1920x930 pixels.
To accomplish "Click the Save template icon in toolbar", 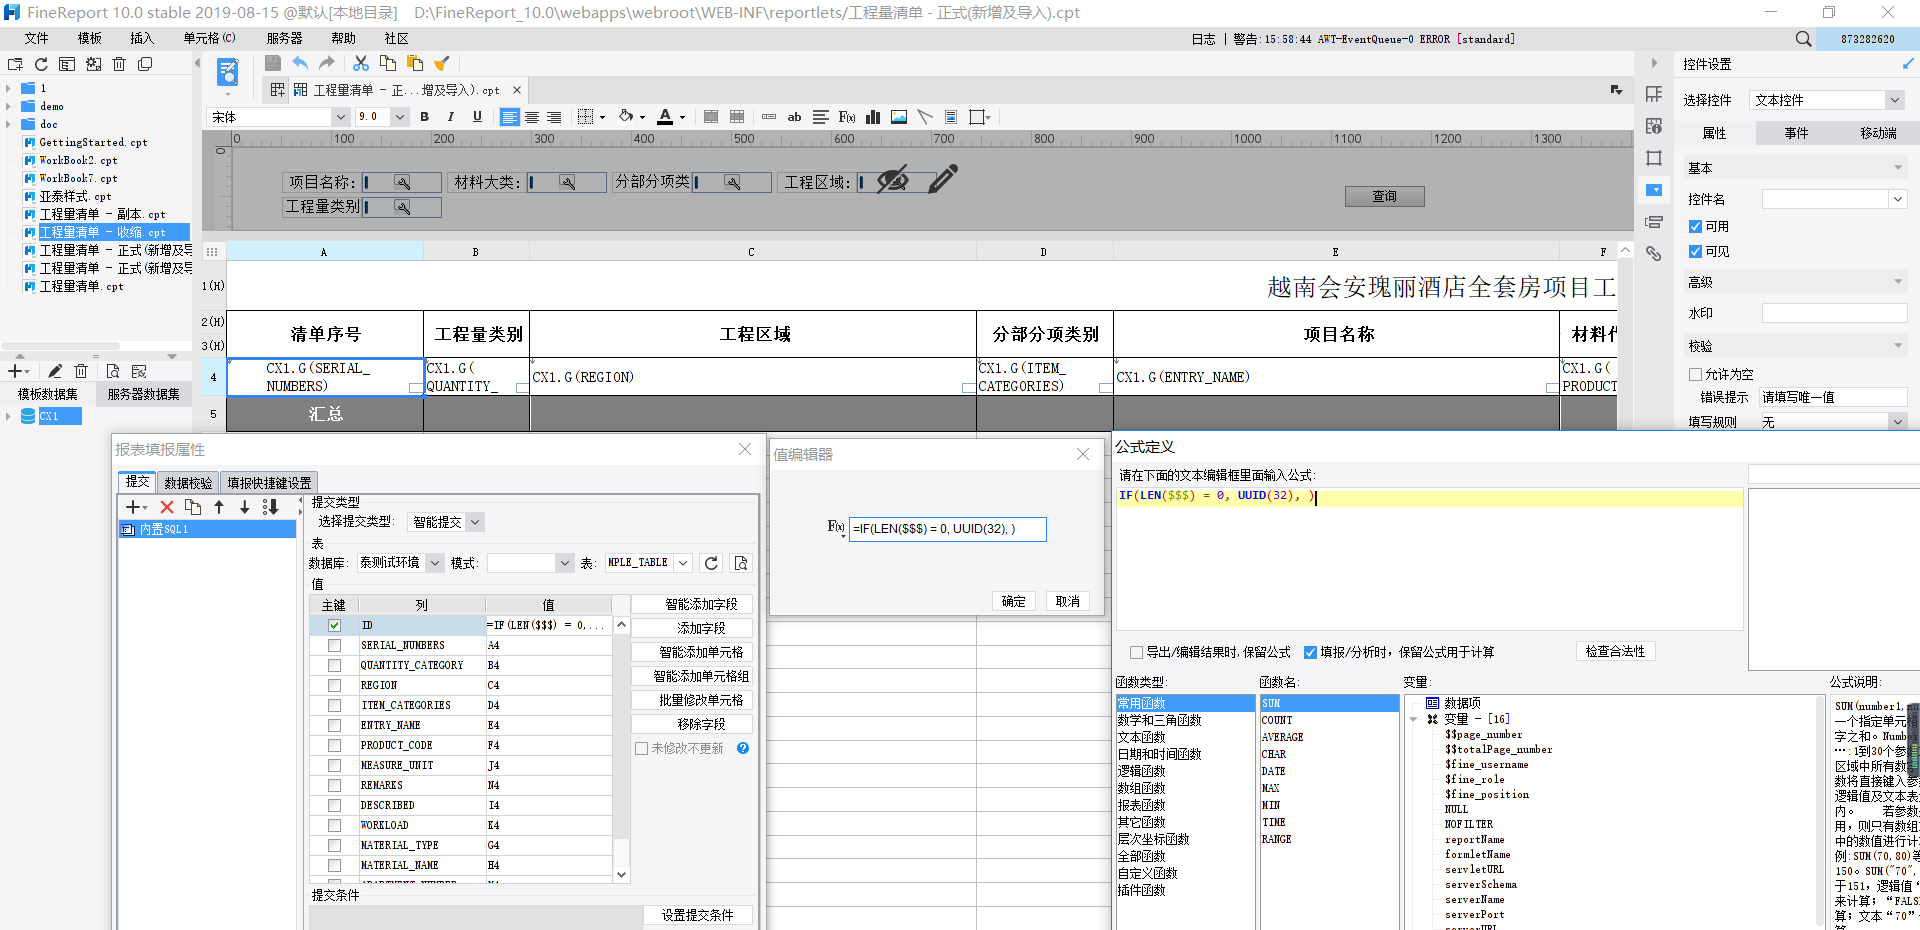I will [x=273, y=63].
